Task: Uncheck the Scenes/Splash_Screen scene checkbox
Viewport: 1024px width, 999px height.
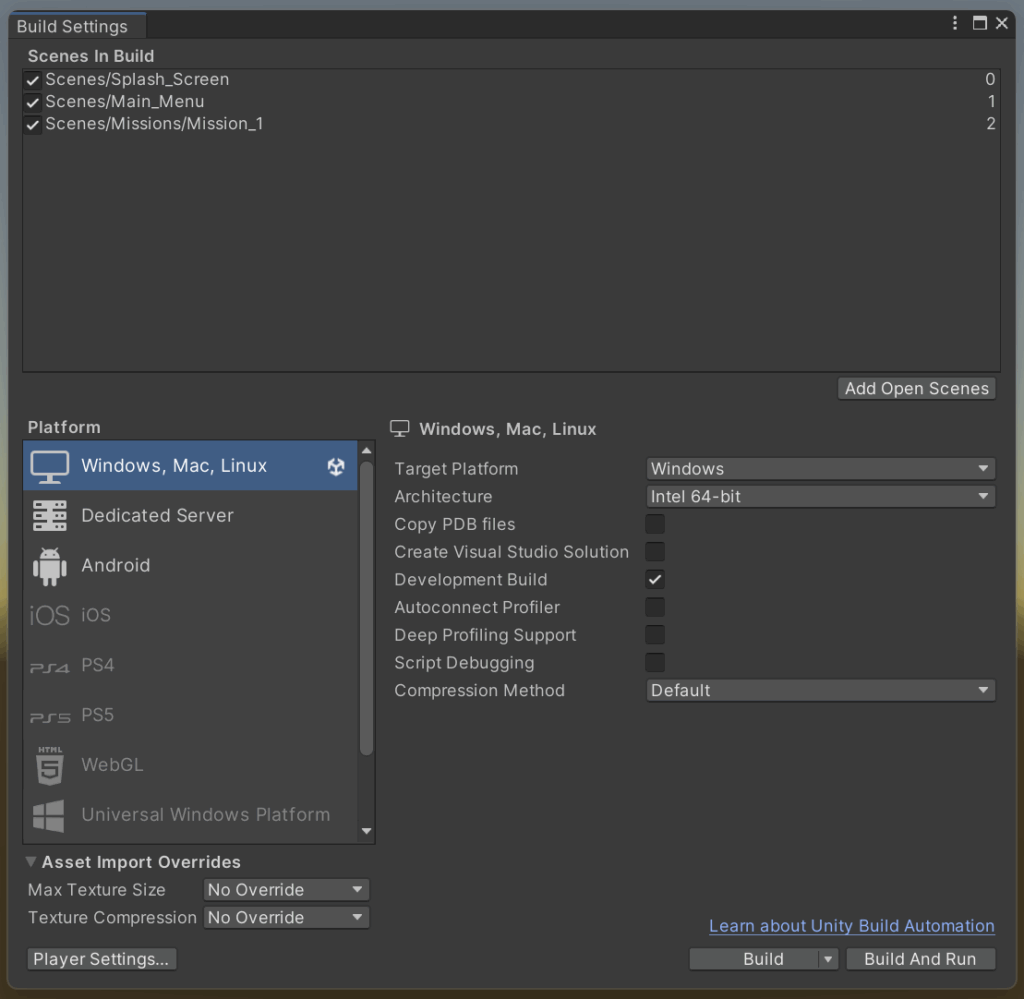Action: [33, 80]
